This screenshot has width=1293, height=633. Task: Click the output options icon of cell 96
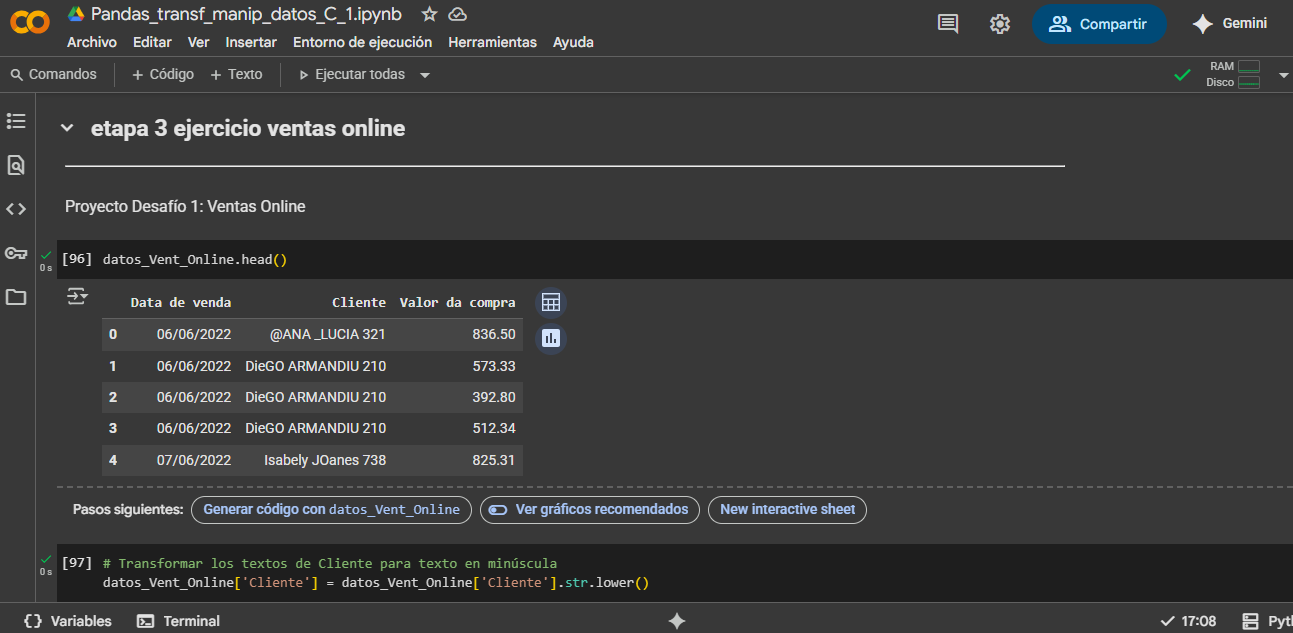click(x=77, y=296)
